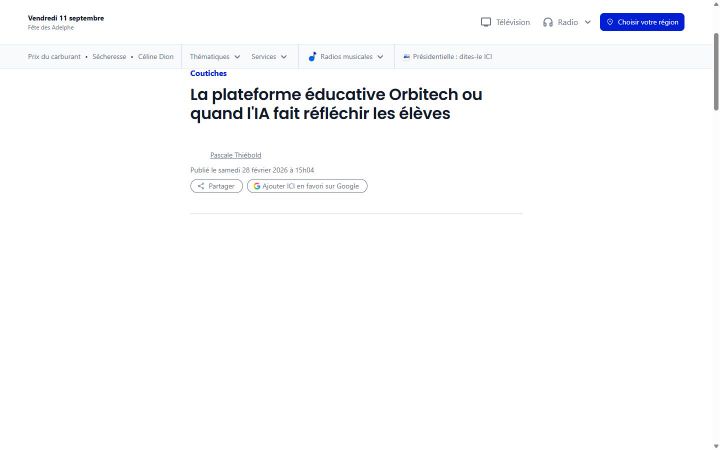Open the Céline Dion topic link
The height and width of the screenshot is (450, 720).
[156, 56]
